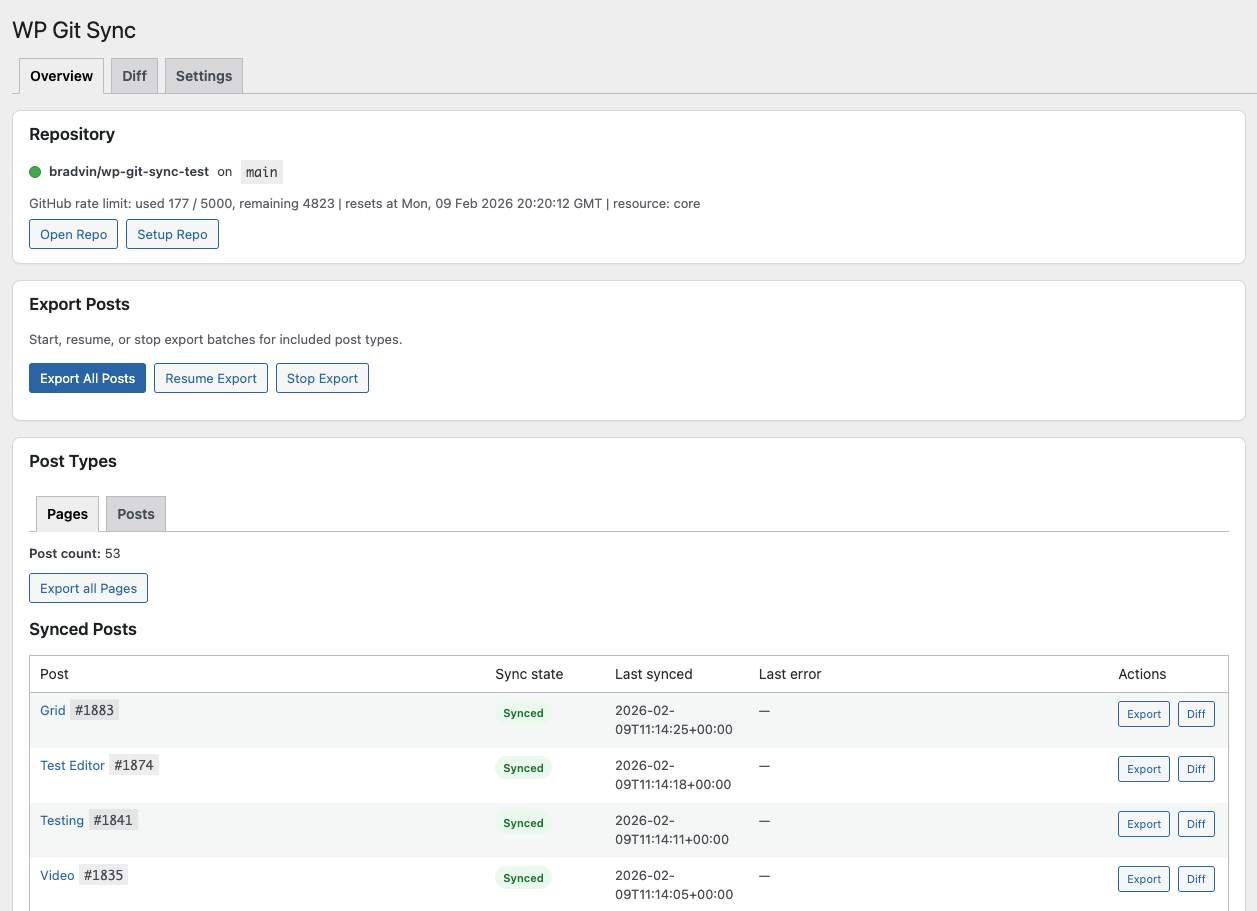Click the Synced badge in Testing row
1257x911 pixels.
tap(523, 823)
